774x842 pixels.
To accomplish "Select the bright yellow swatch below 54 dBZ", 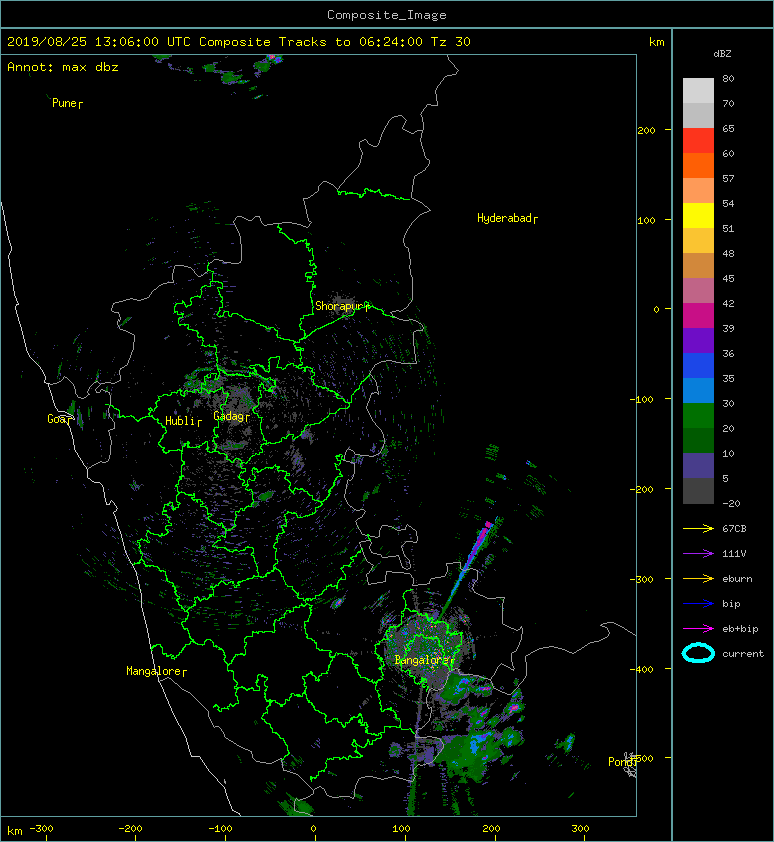I will pos(698,216).
